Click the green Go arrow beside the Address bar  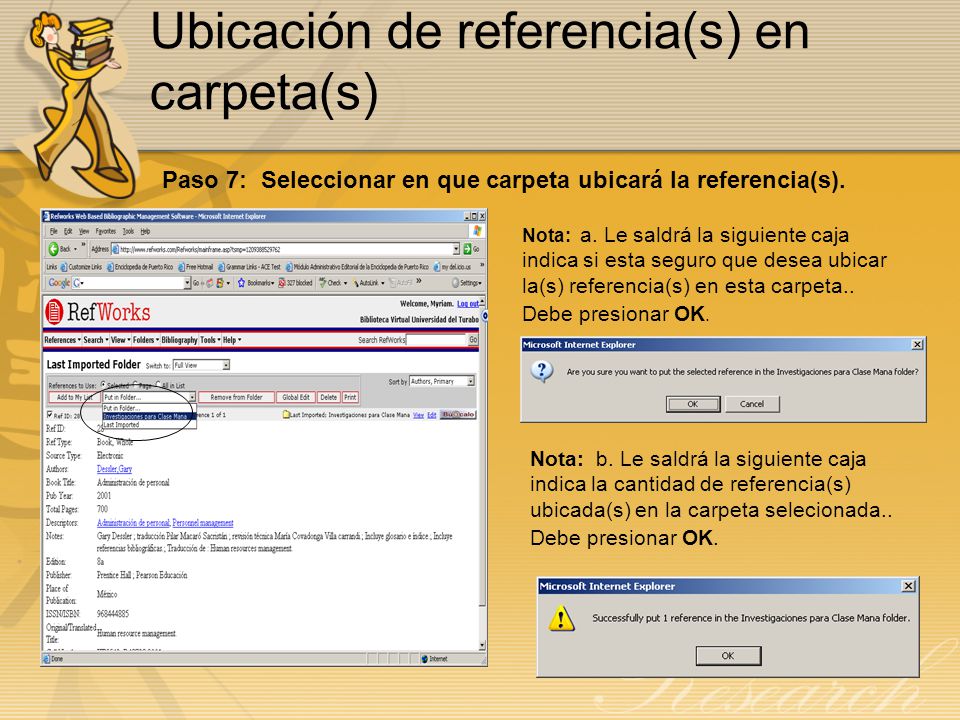(467, 249)
